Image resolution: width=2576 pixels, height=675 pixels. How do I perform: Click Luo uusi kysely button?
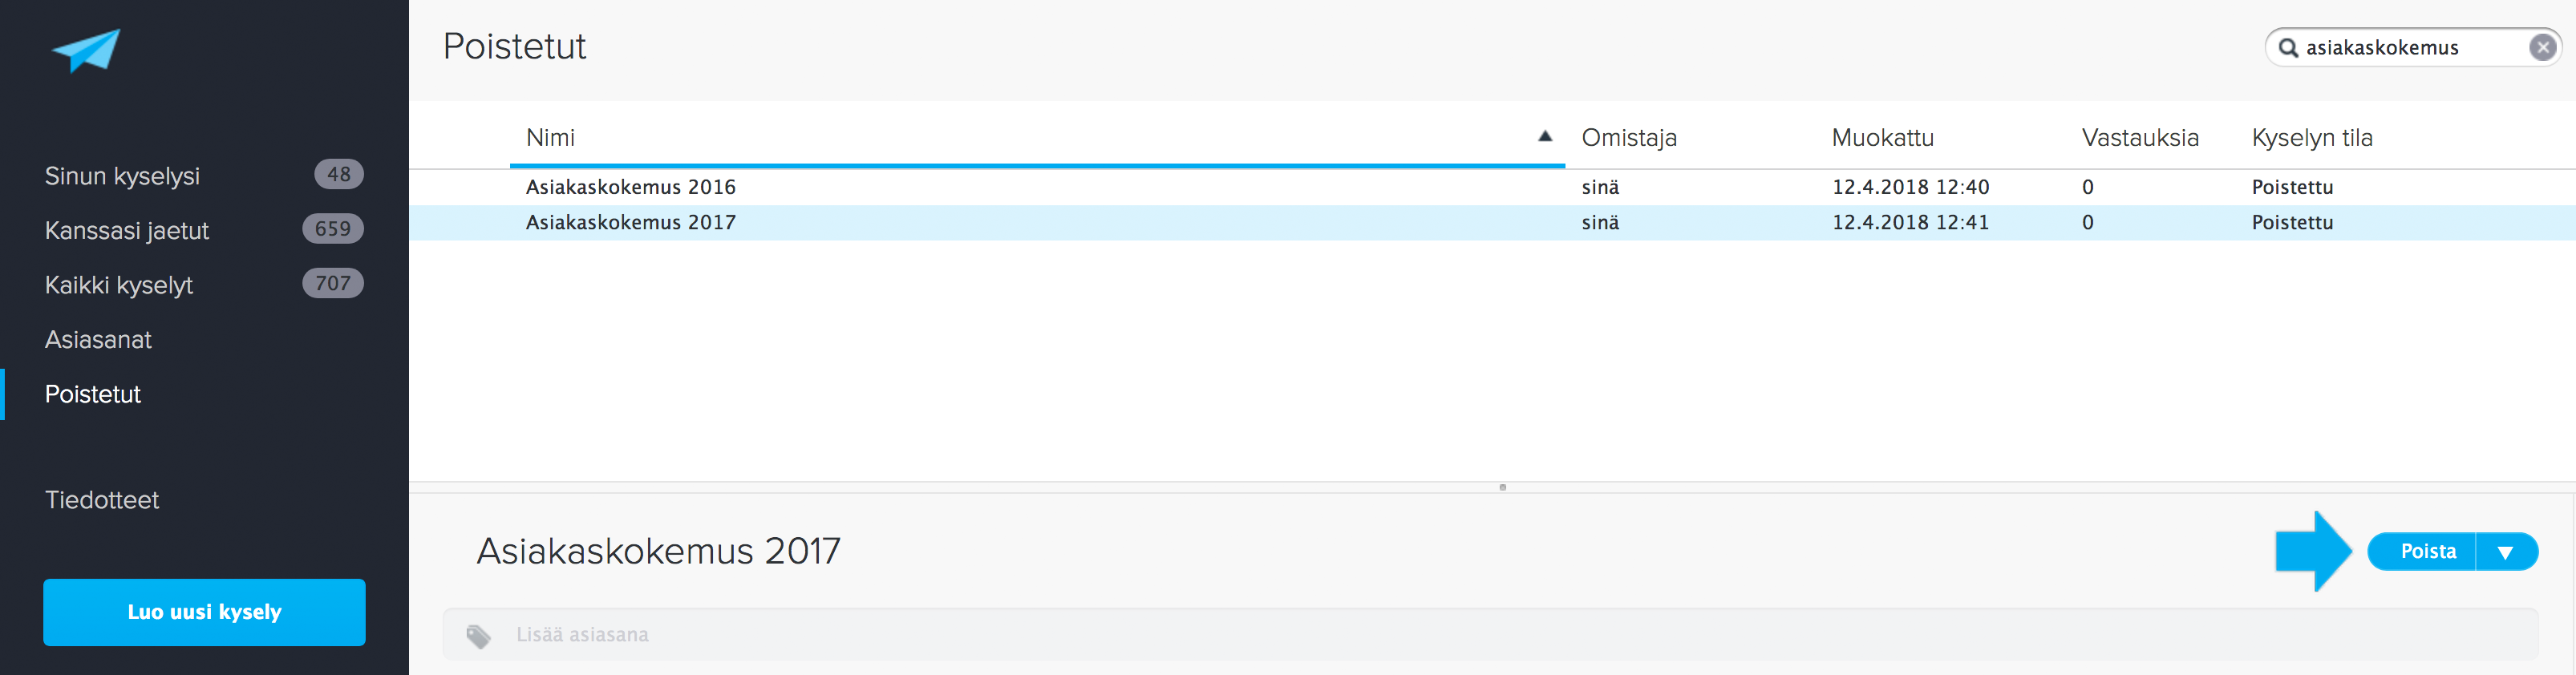(204, 612)
